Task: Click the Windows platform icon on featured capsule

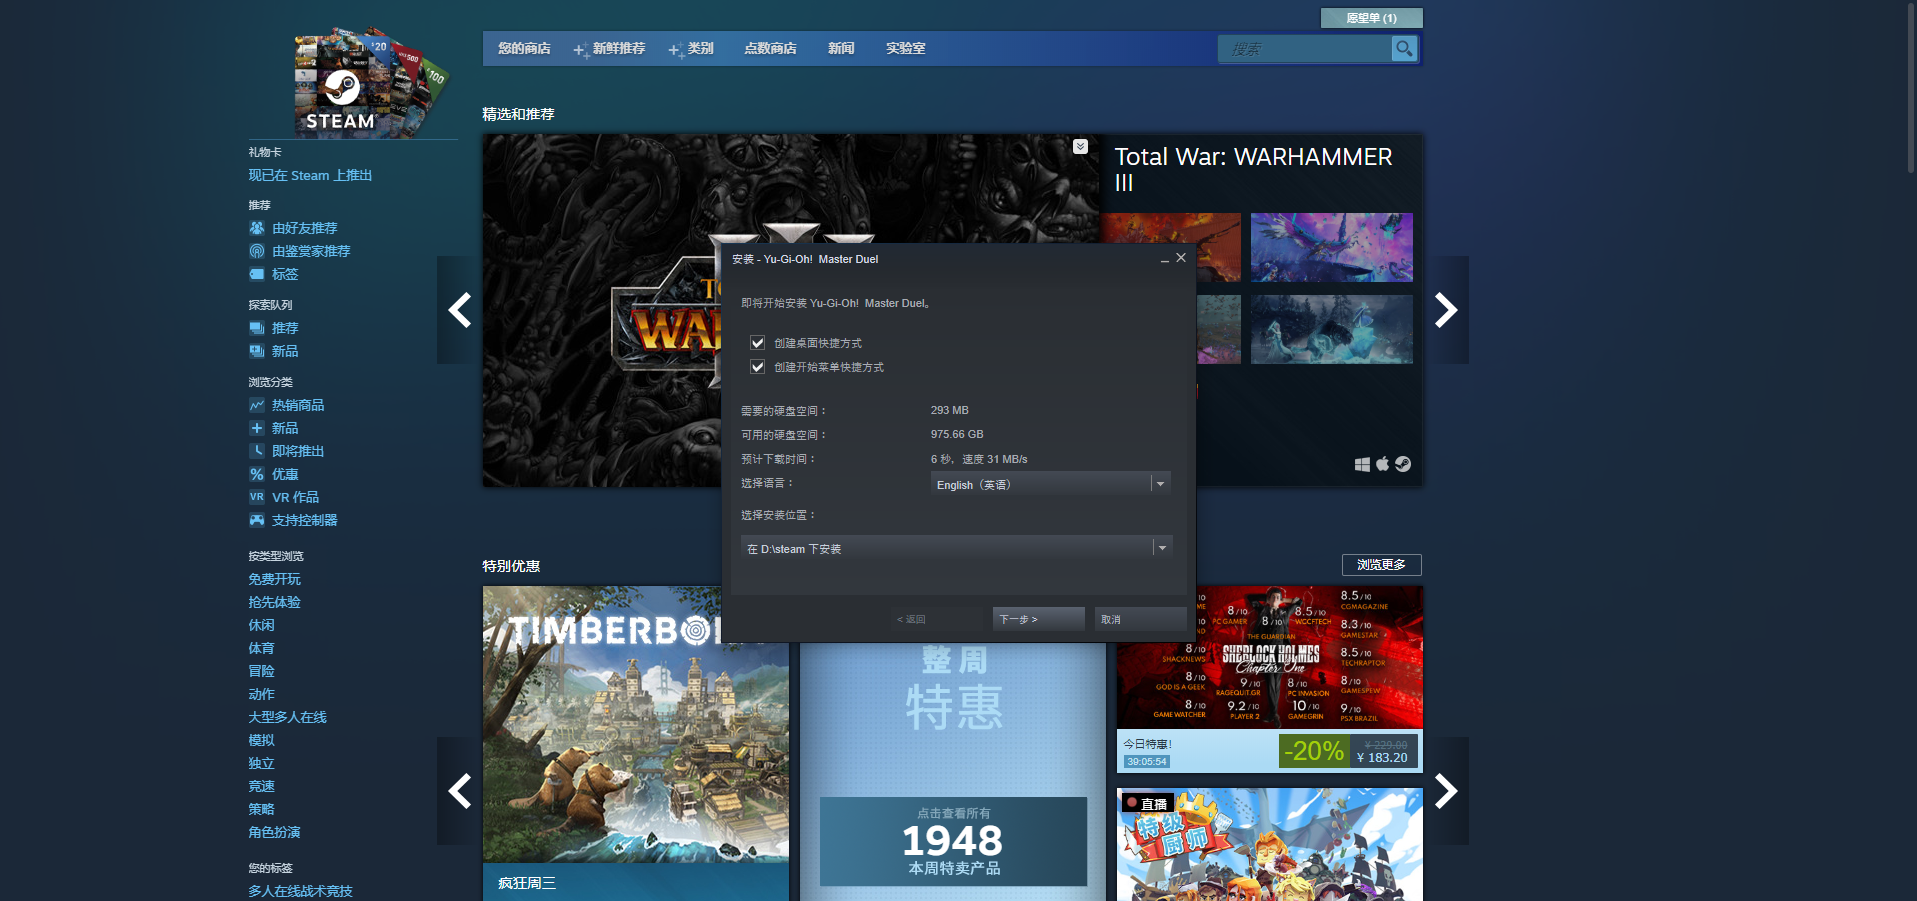Action: [x=1362, y=464]
